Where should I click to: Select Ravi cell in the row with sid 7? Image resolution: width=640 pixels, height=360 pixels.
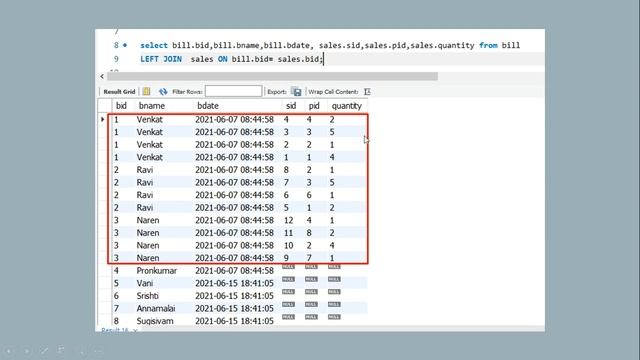pos(145,183)
